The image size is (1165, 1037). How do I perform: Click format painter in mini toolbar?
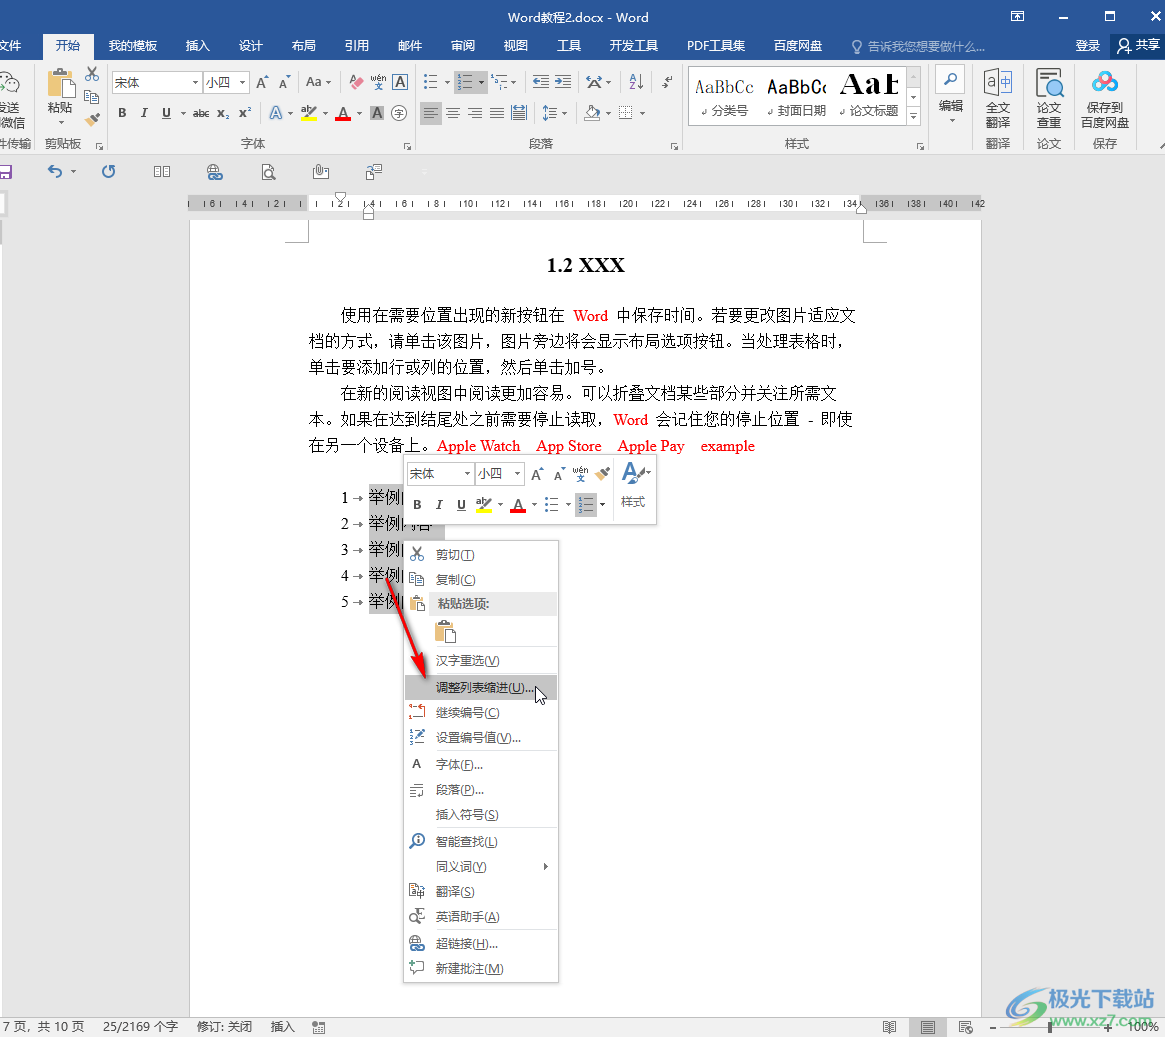pyautogui.click(x=603, y=473)
